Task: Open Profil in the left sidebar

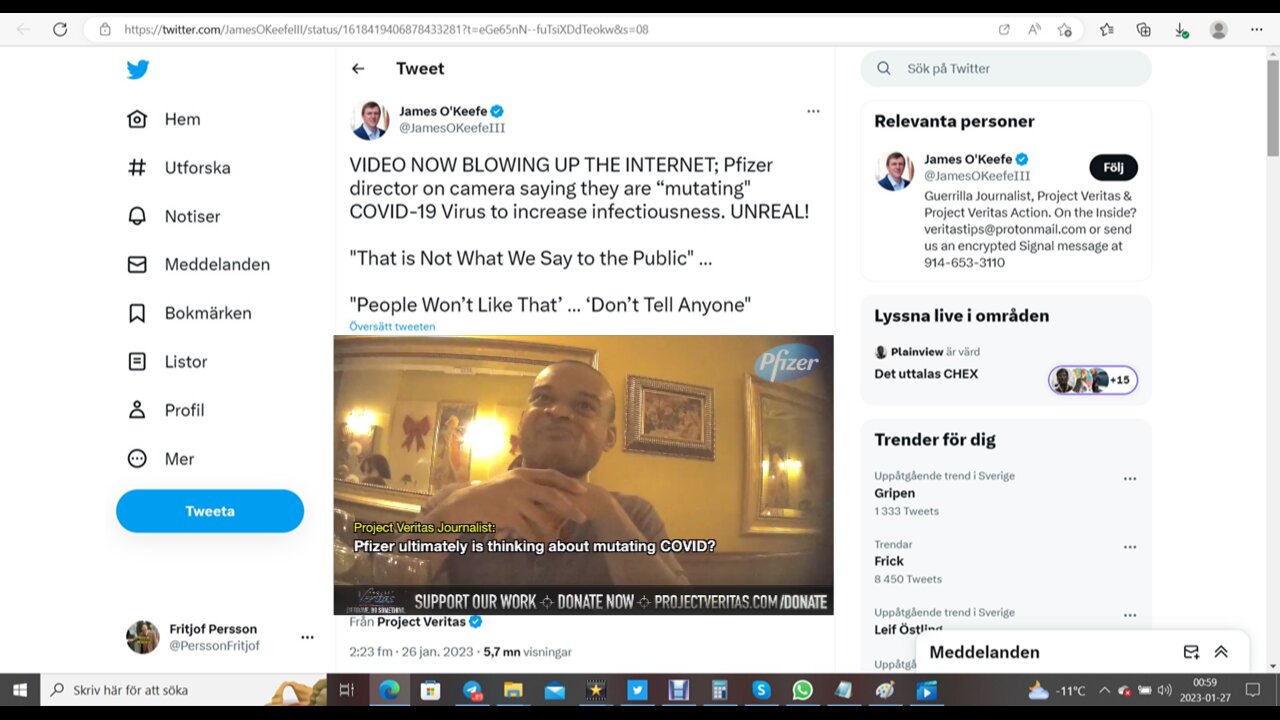Action: [165, 410]
